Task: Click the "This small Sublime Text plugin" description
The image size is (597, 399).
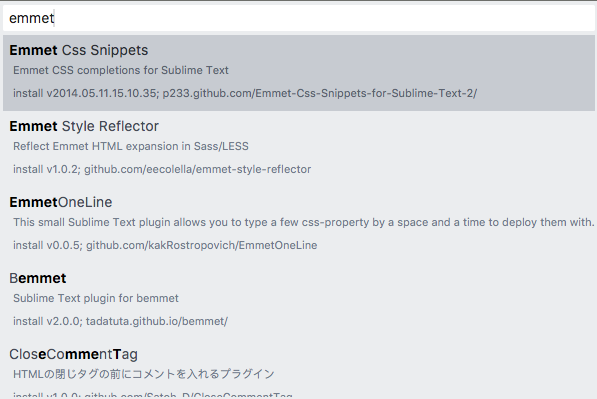Action: tap(303, 222)
